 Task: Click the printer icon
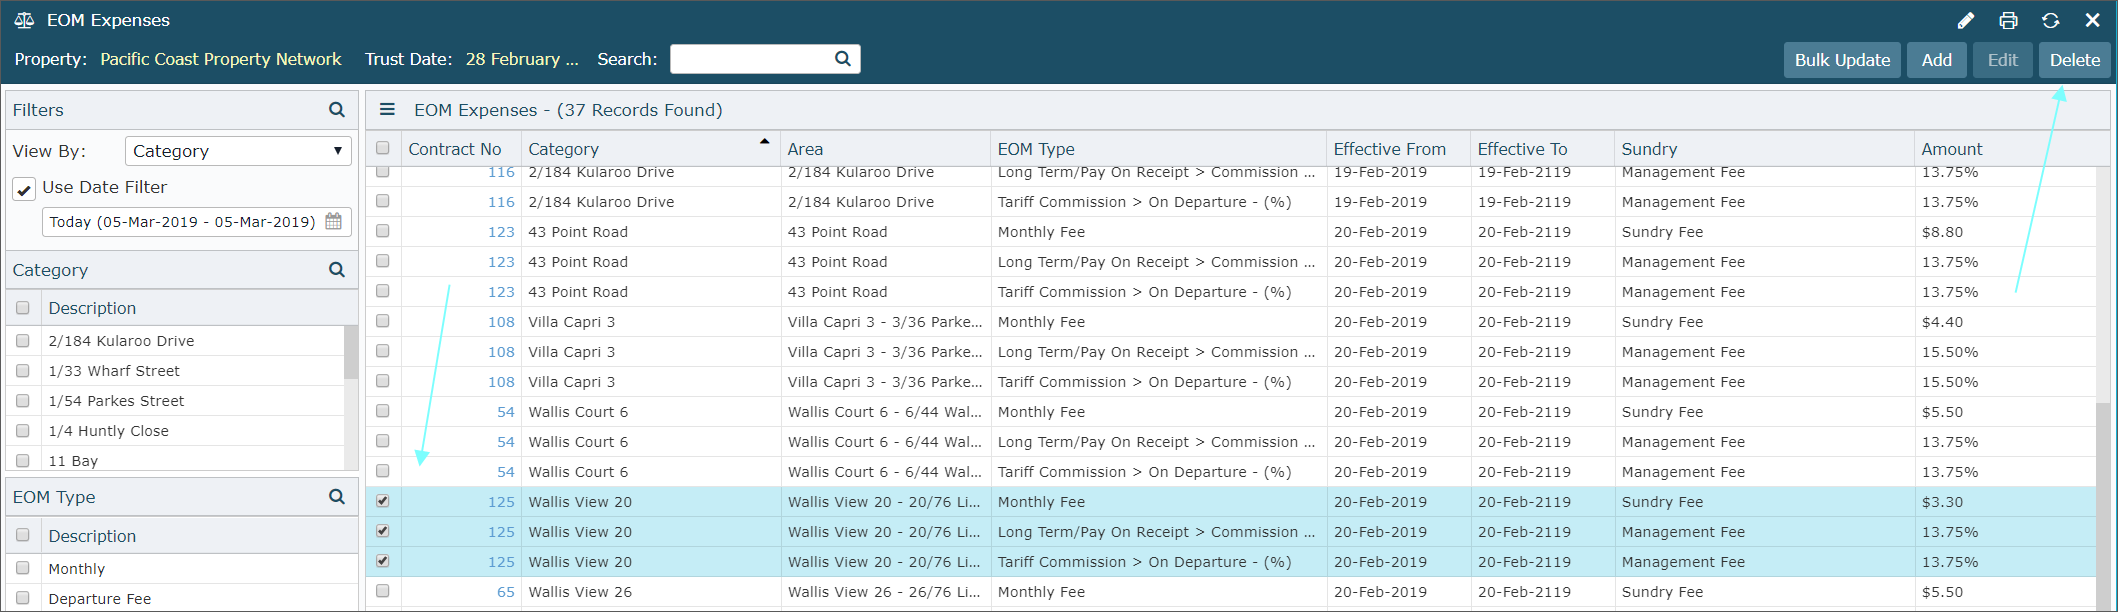pyautogui.click(x=2008, y=21)
